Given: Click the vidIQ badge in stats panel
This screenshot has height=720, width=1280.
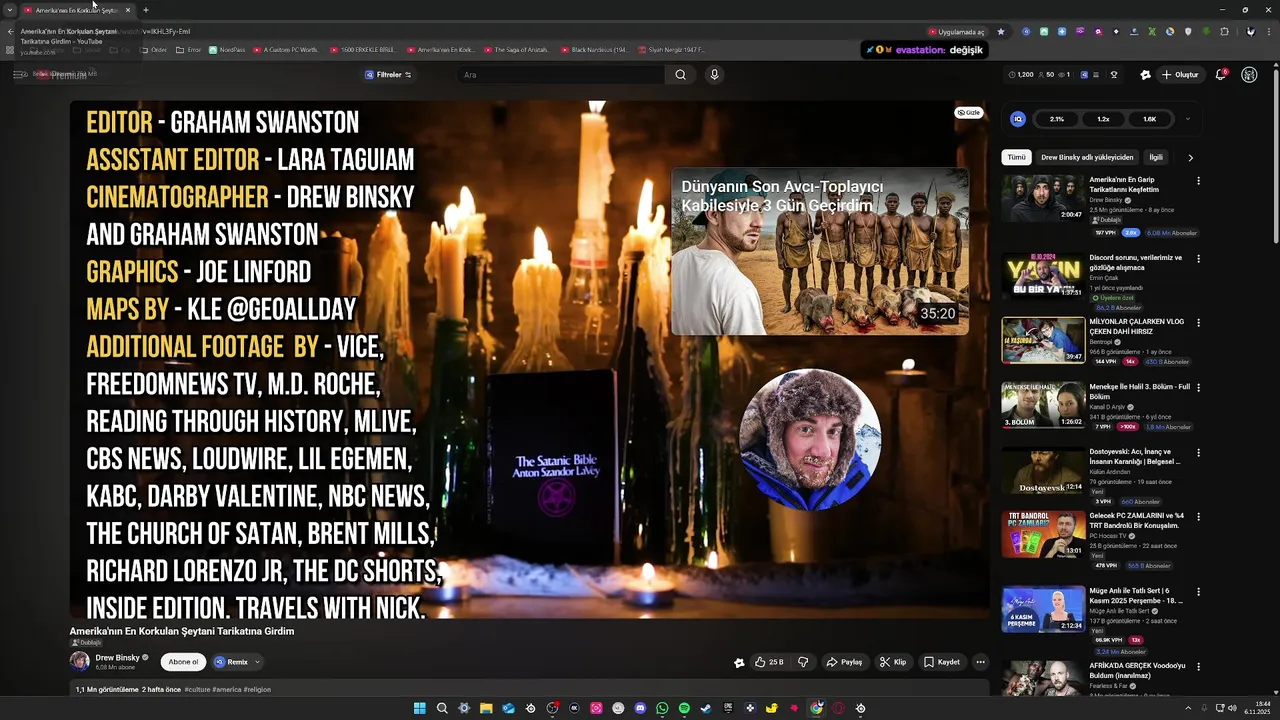Looking at the screenshot, I should (x=1018, y=119).
